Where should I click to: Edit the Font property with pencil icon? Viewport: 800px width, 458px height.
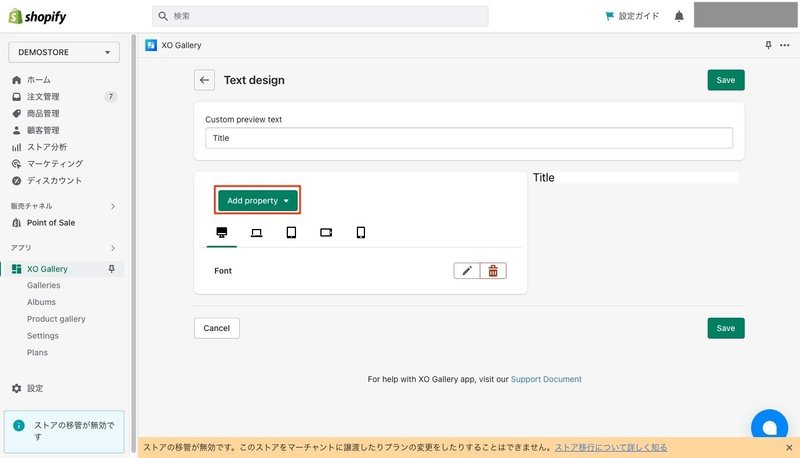(467, 271)
